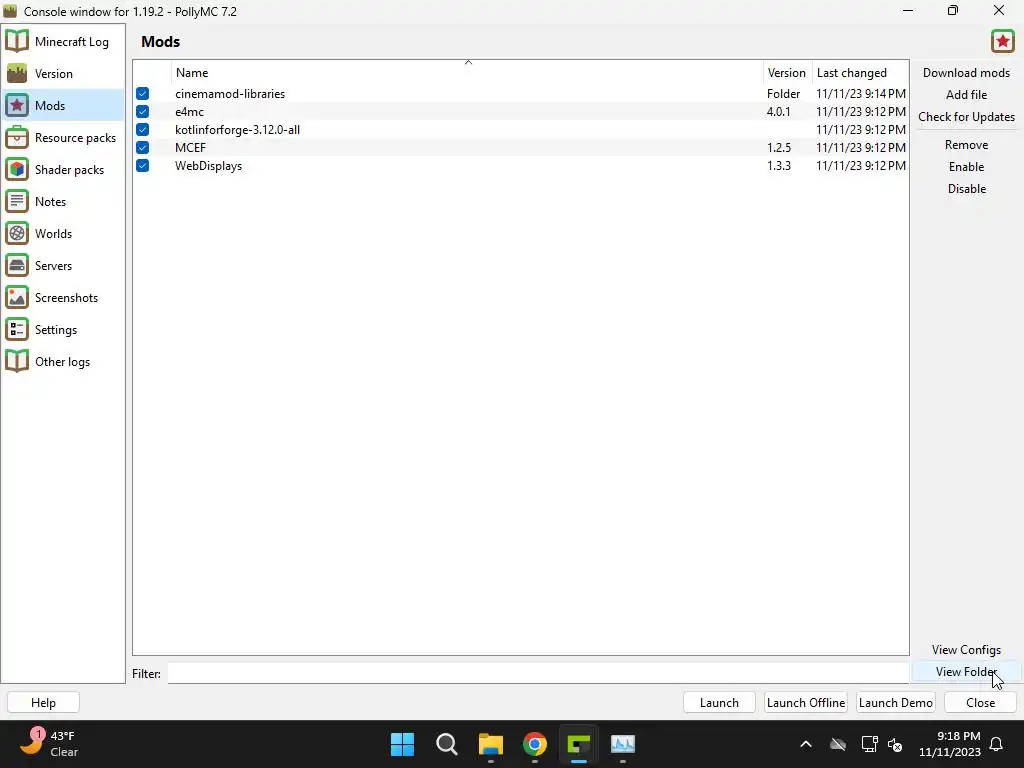This screenshot has width=1024, height=768.
Task: Open Shader packs via its cube icon
Action: [17, 169]
